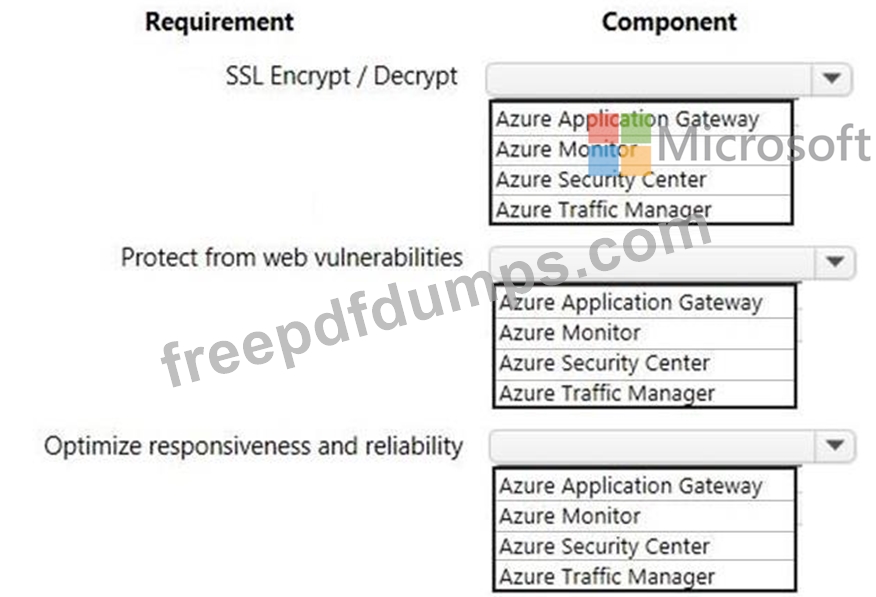Select Azure Application Gateway for responsiveness and reliability
The image size is (876, 597).
point(645,486)
